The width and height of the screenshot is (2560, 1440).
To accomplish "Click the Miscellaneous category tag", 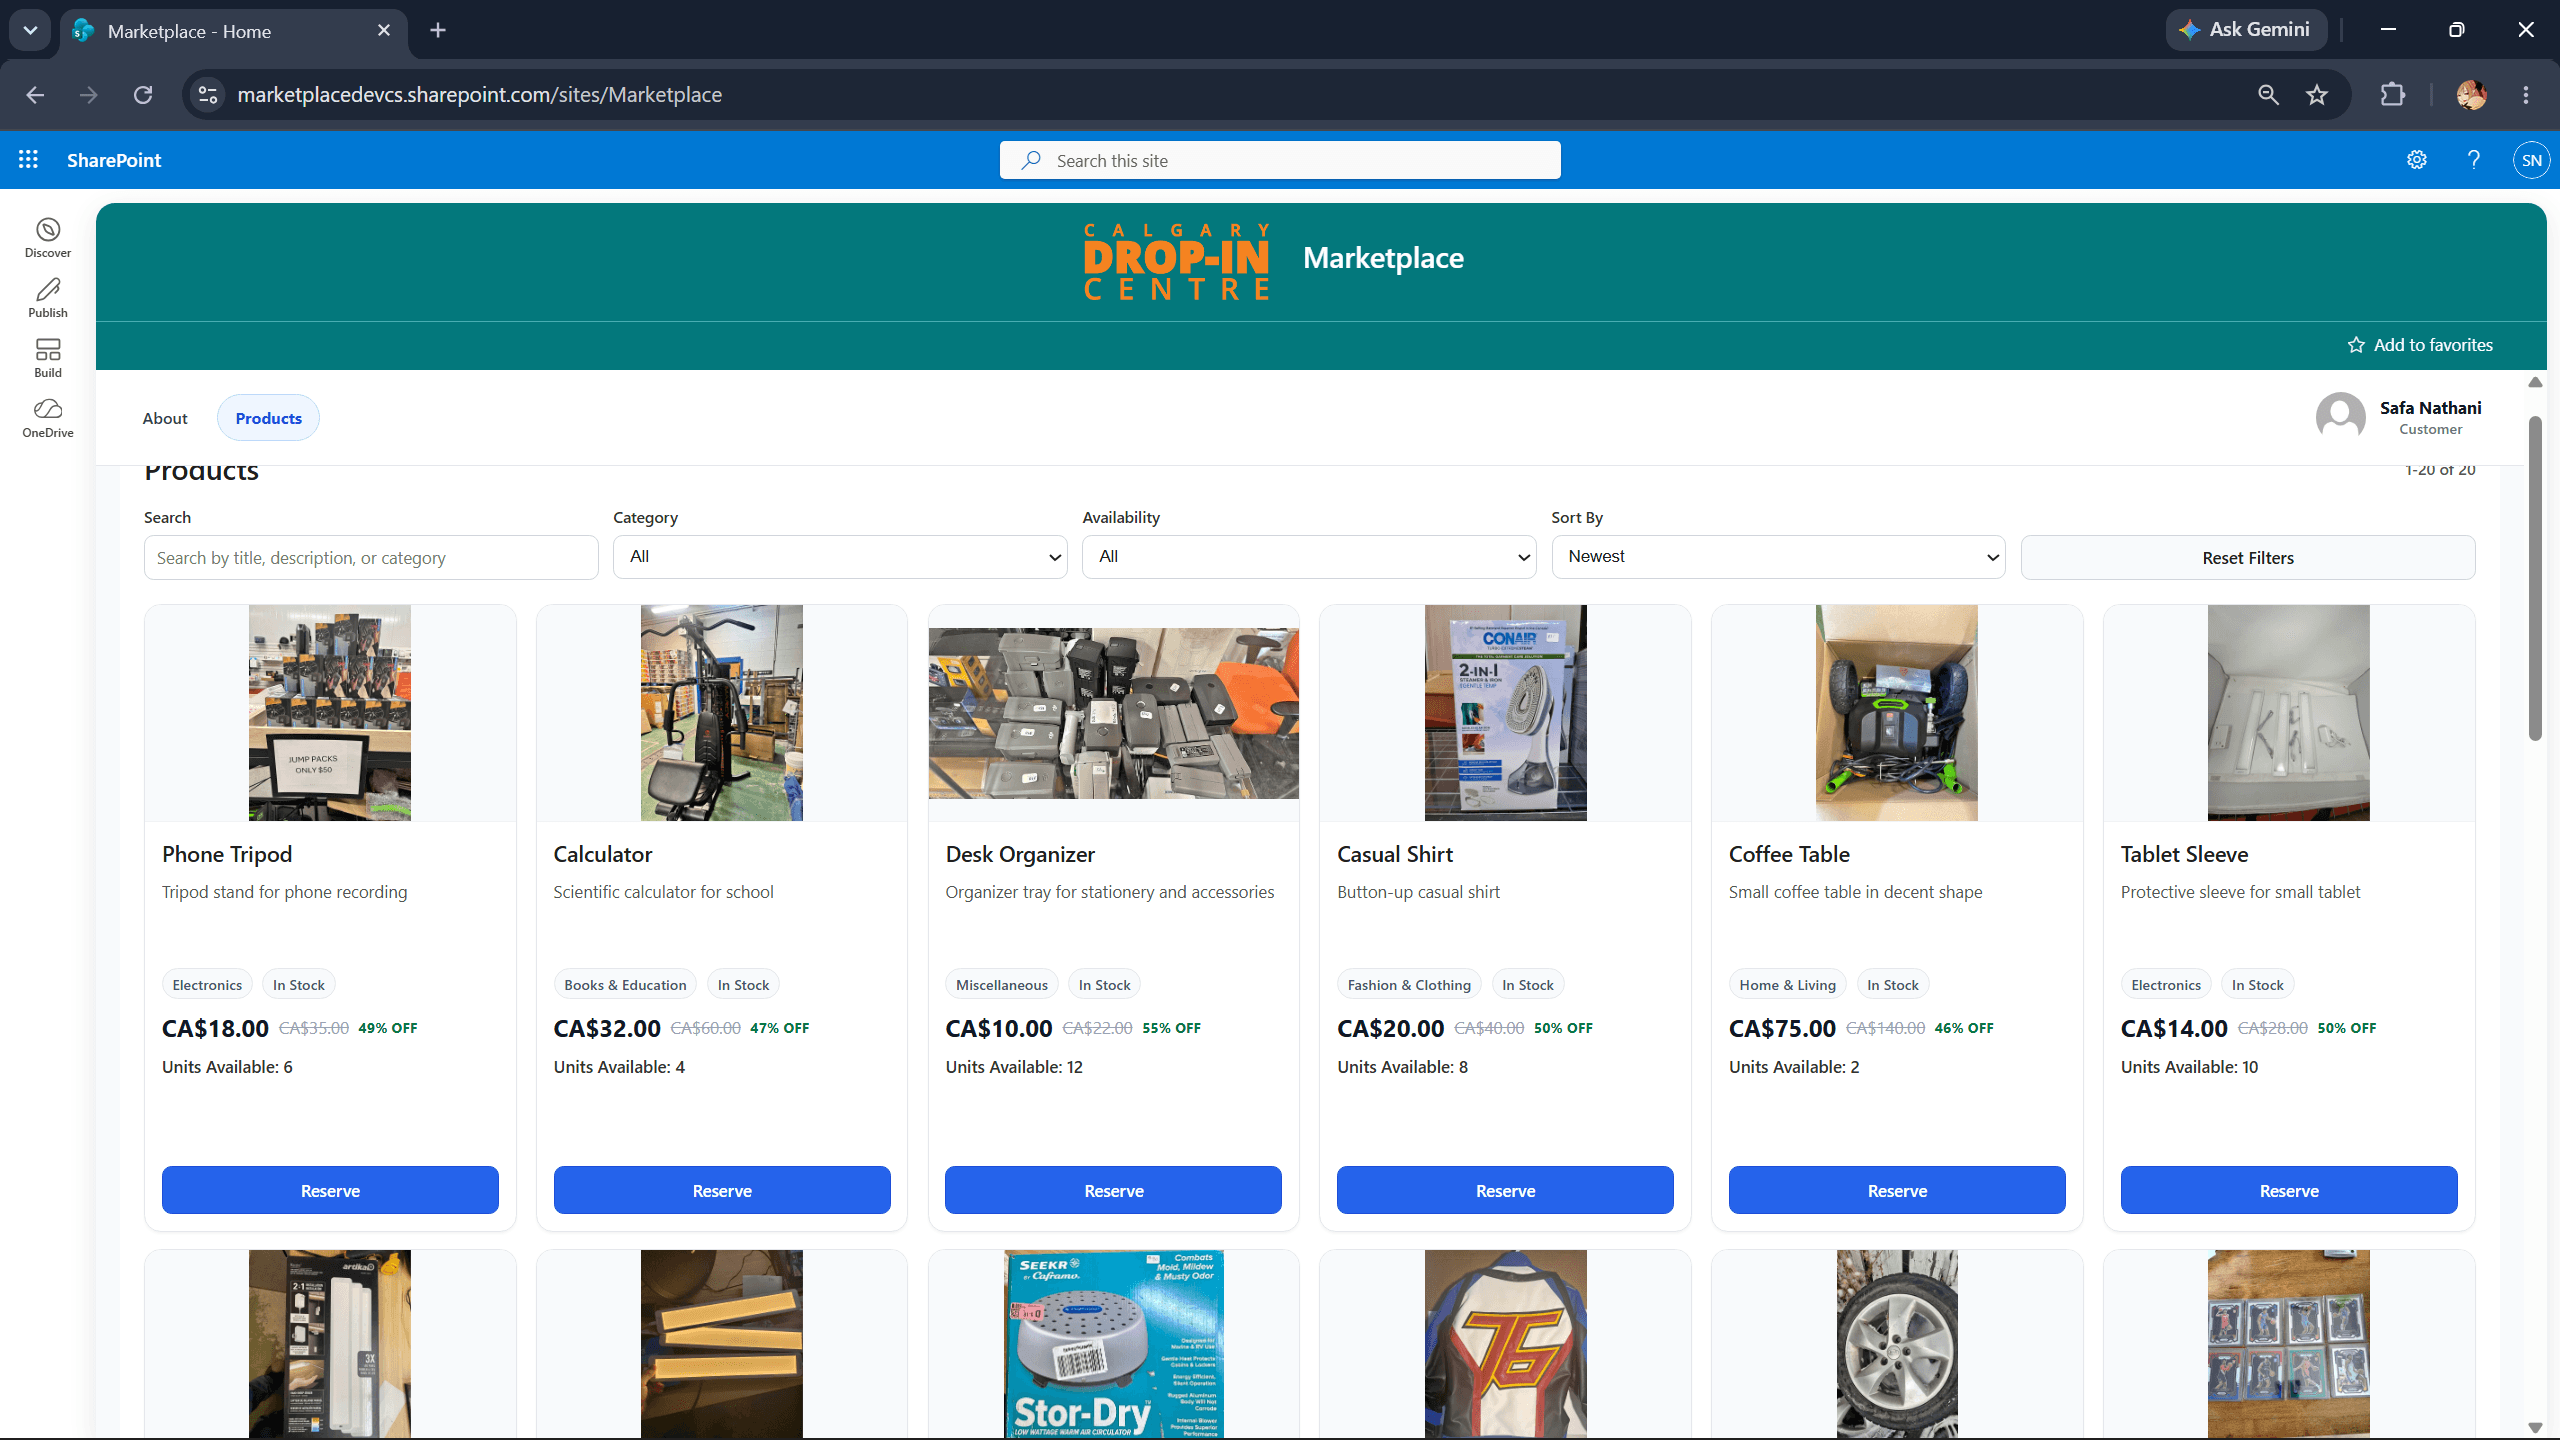I will (1001, 985).
